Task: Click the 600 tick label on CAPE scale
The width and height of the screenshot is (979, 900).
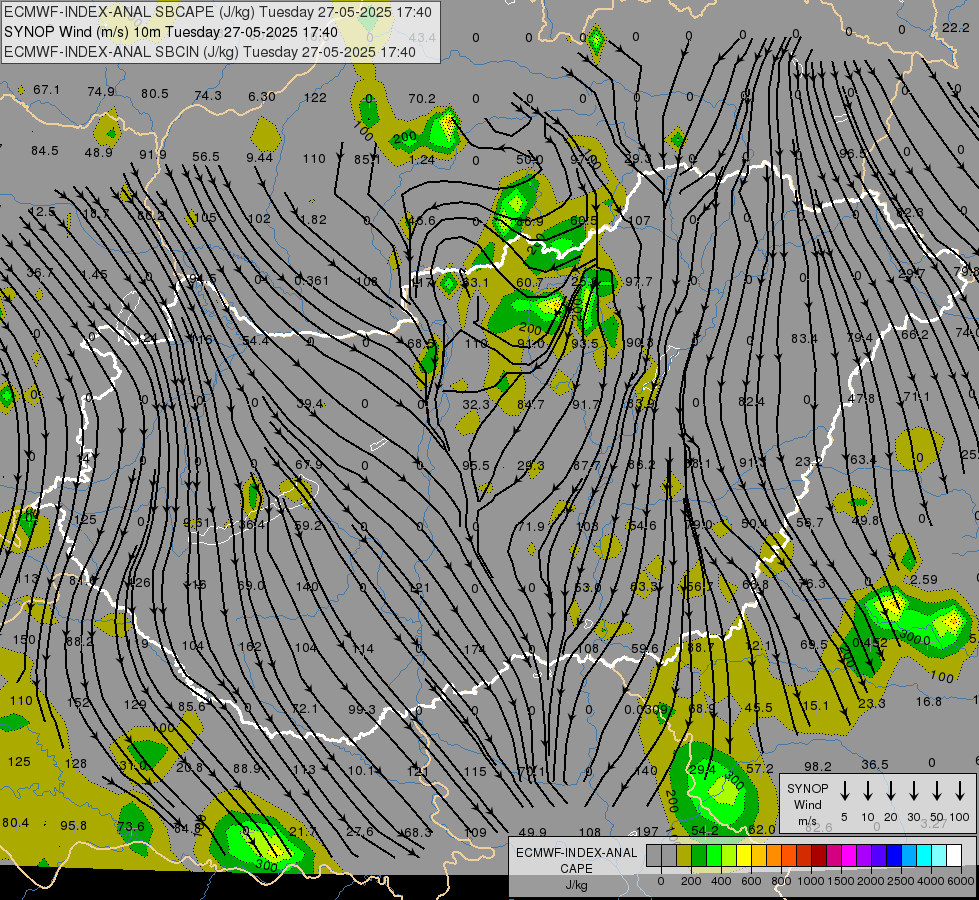Action: point(750,881)
